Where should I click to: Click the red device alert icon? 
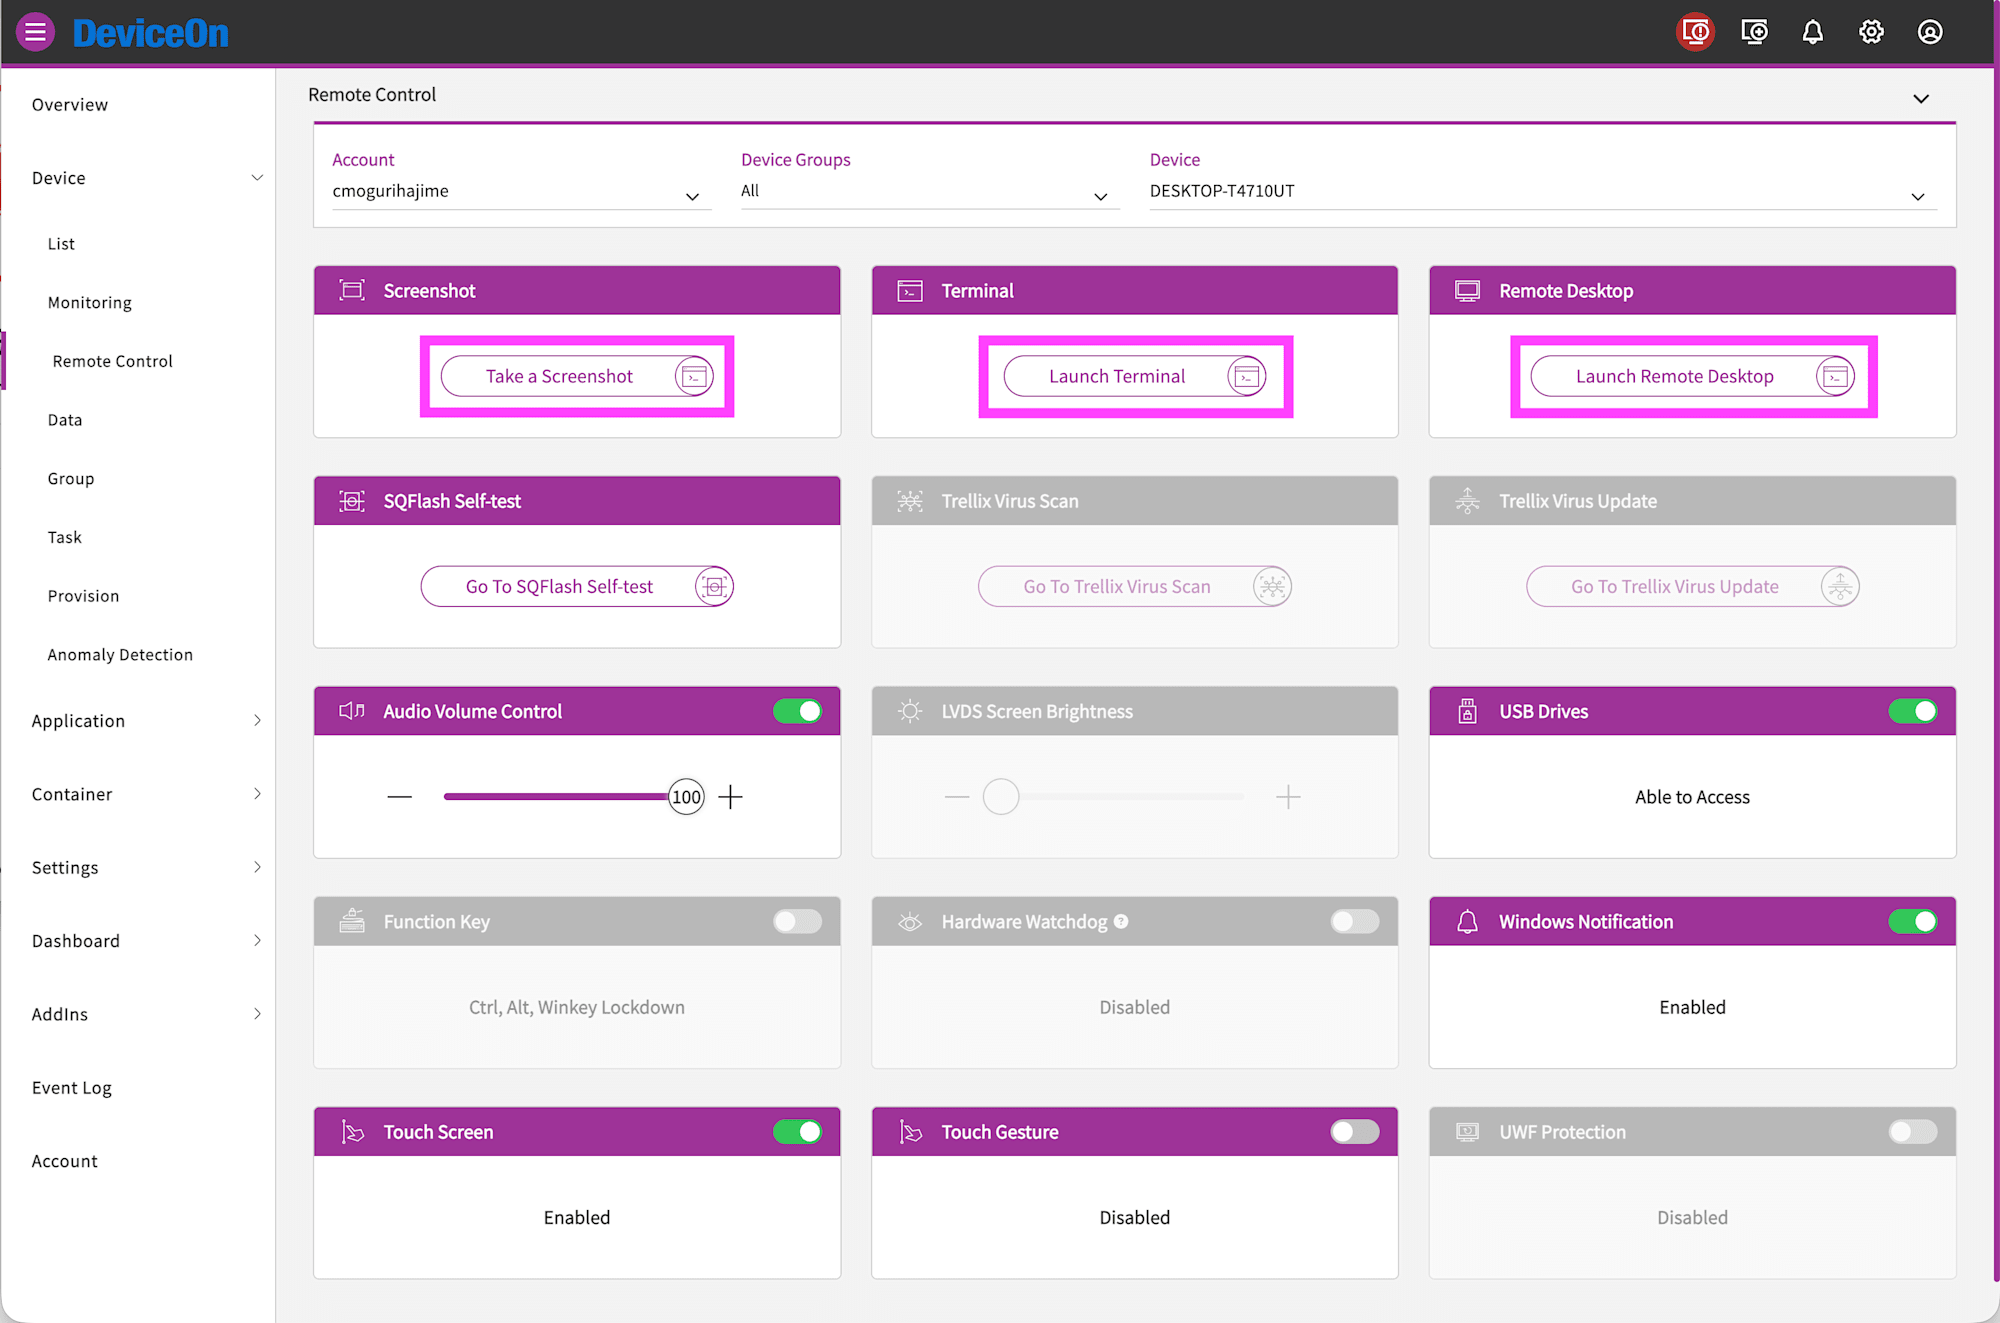point(1695,32)
